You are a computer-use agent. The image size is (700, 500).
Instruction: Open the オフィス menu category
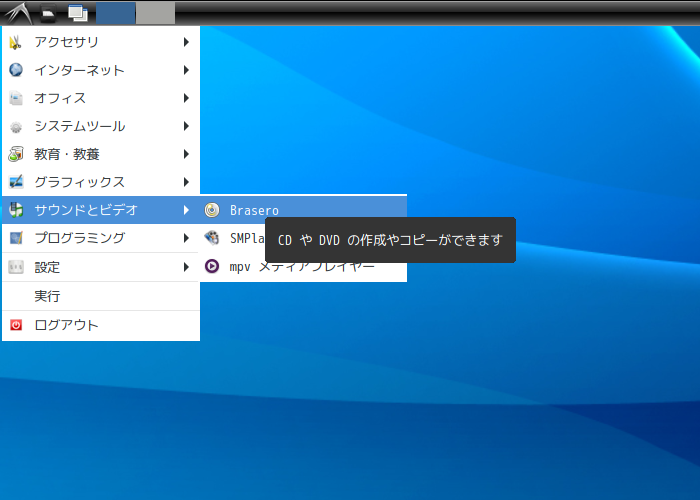[x=101, y=98]
